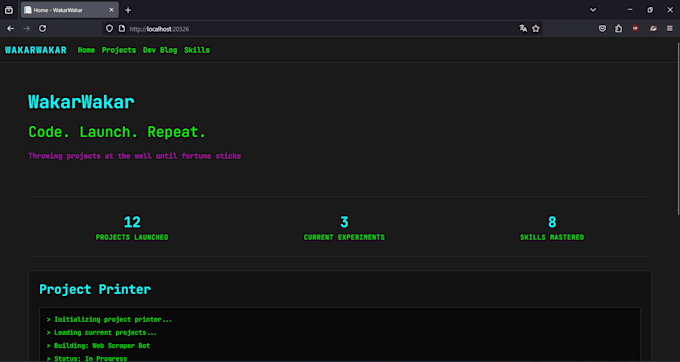Expand the list all tabs chevron
The width and height of the screenshot is (680, 362).
[x=593, y=10]
